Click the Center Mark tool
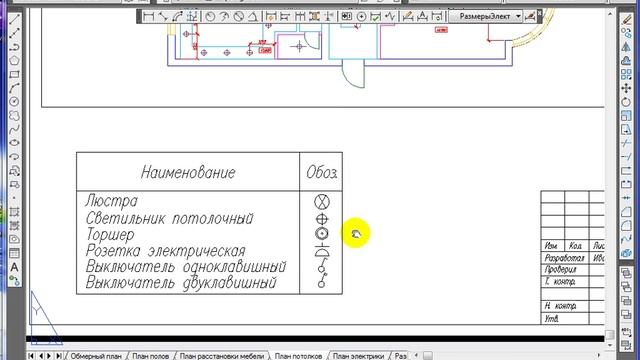Viewport: 640px width, 360px height. 361,17
